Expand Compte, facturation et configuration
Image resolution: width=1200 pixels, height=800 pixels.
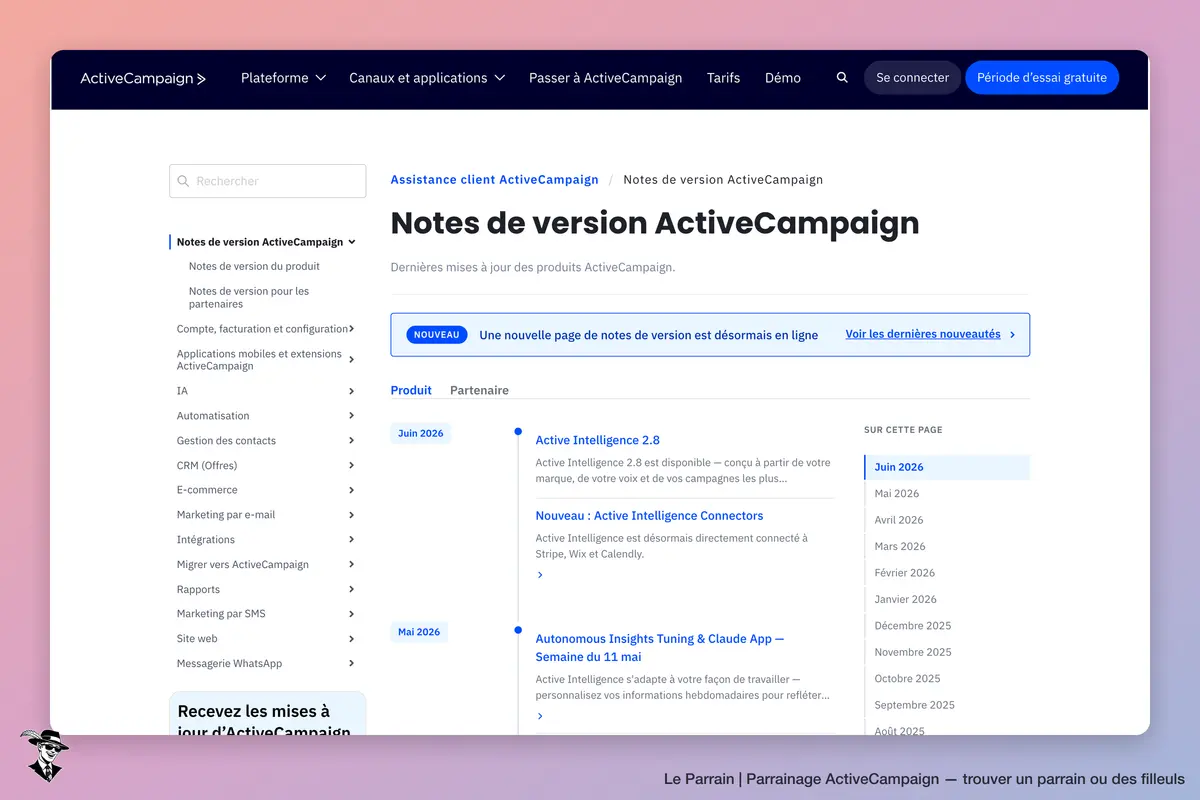coord(352,329)
